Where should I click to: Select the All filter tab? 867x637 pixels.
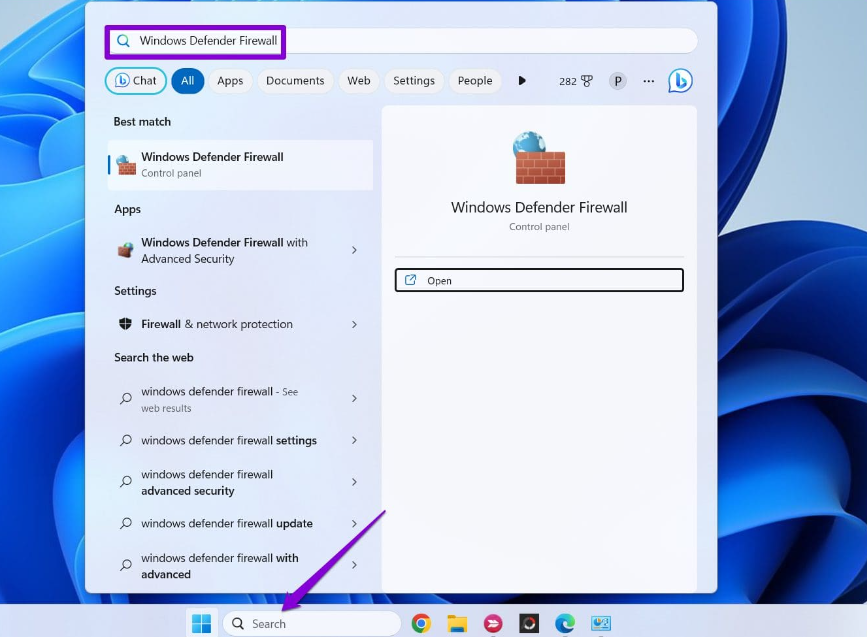click(x=187, y=81)
